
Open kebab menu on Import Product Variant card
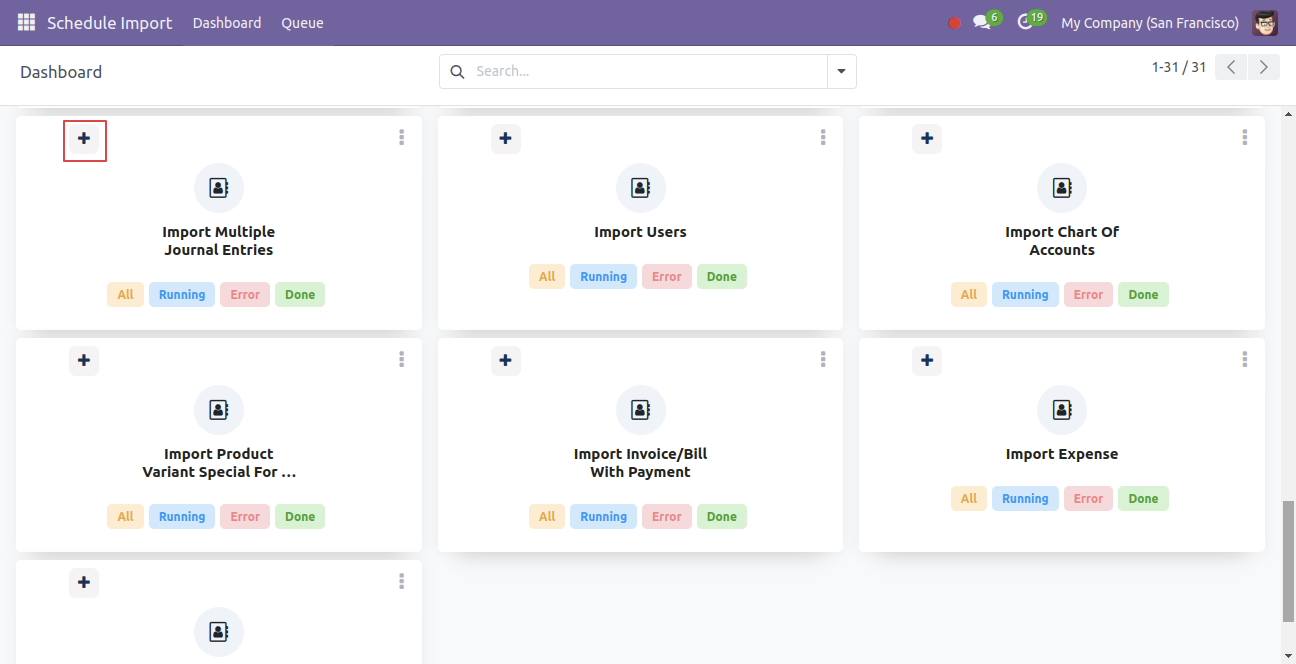[401, 359]
